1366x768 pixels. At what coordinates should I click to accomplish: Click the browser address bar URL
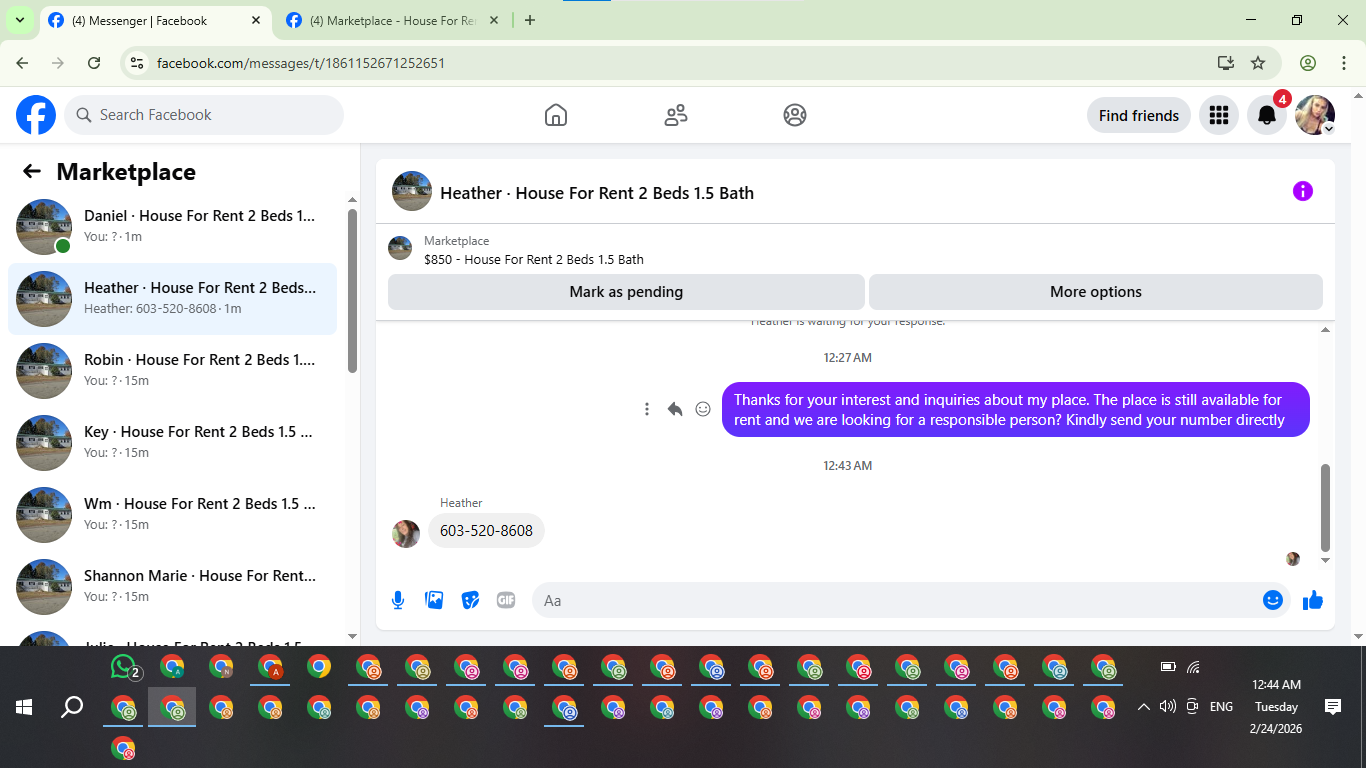pyautogui.click(x=301, y=63)
